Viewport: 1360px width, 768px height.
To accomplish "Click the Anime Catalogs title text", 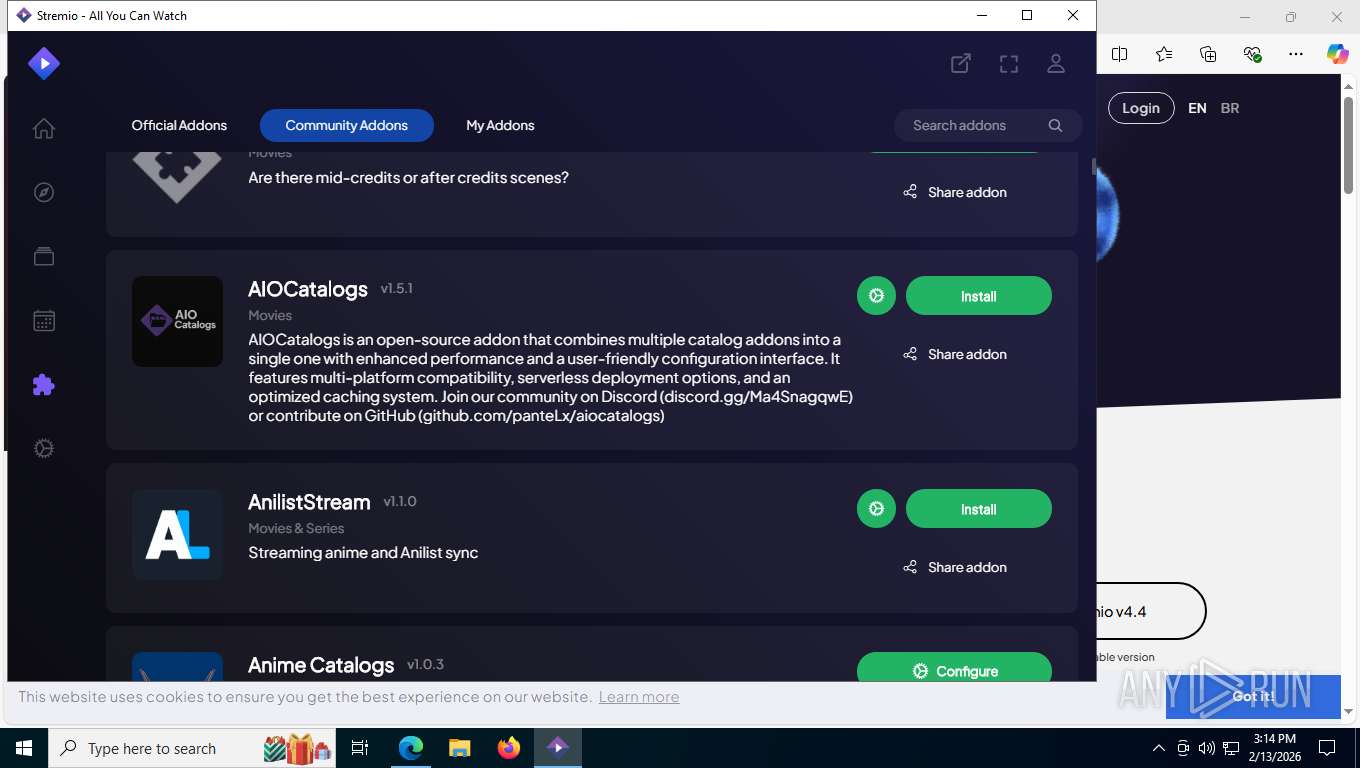I will coord(321,665).
